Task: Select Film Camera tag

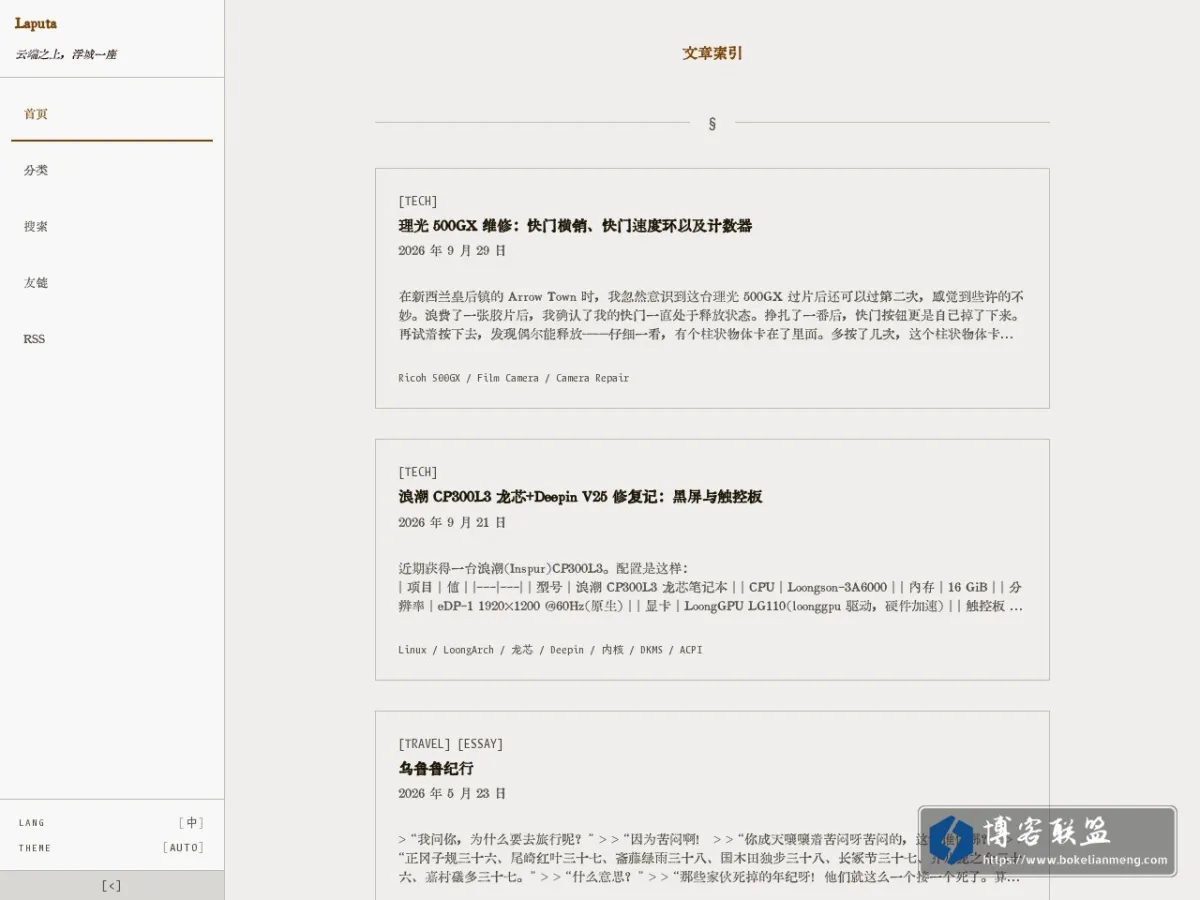Action: tap(508, 378)
